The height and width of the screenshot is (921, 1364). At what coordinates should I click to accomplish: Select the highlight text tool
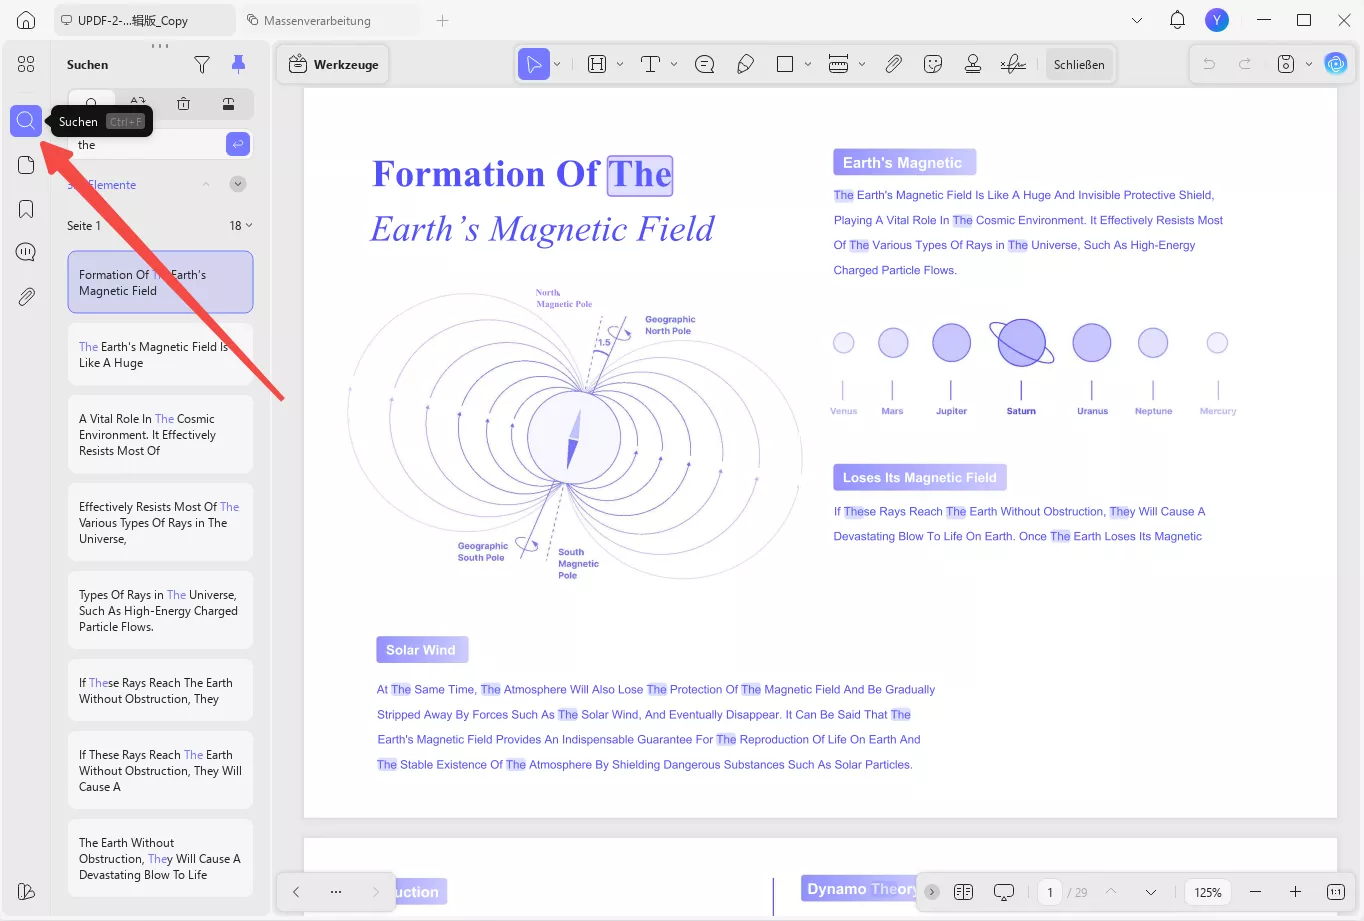597,64
